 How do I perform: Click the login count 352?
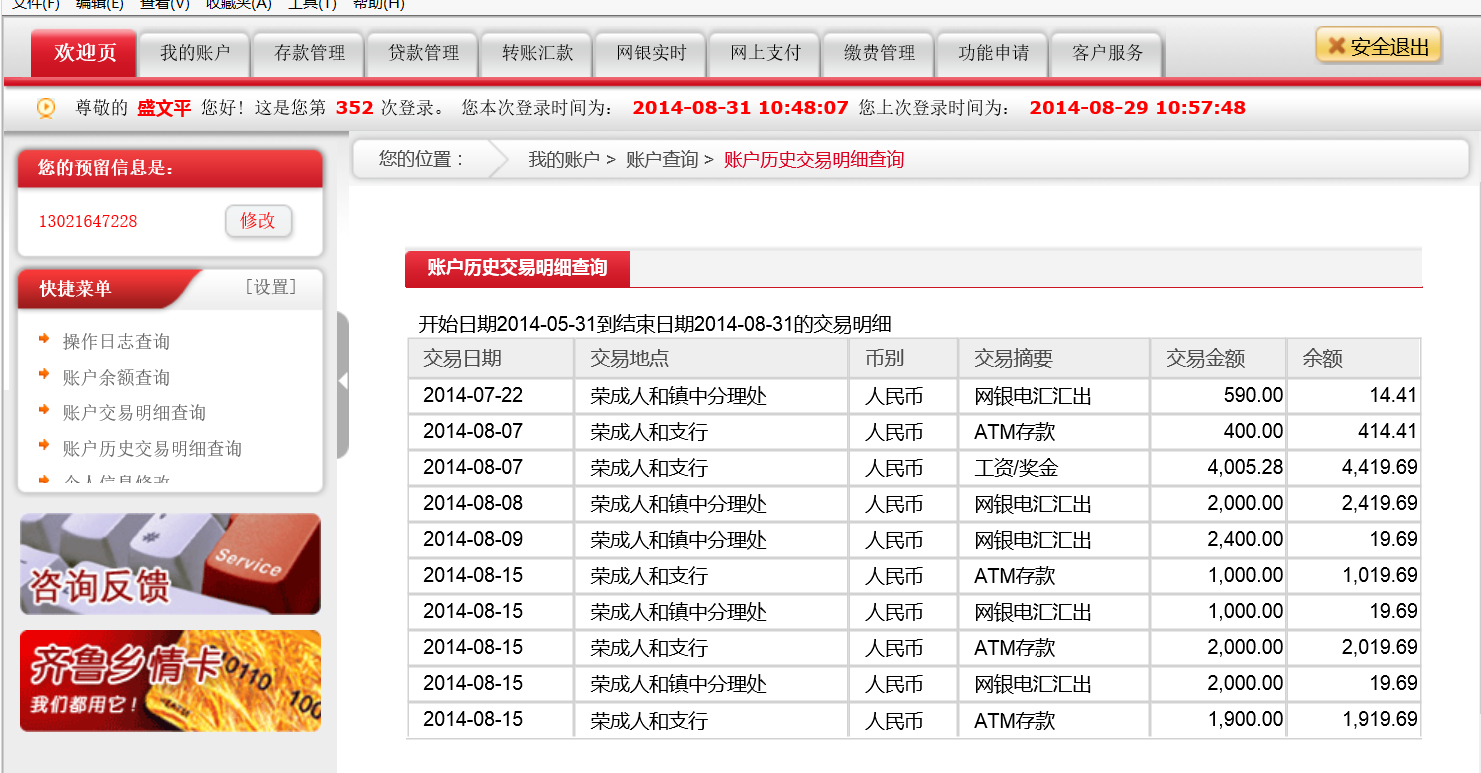tap(354, 108)
